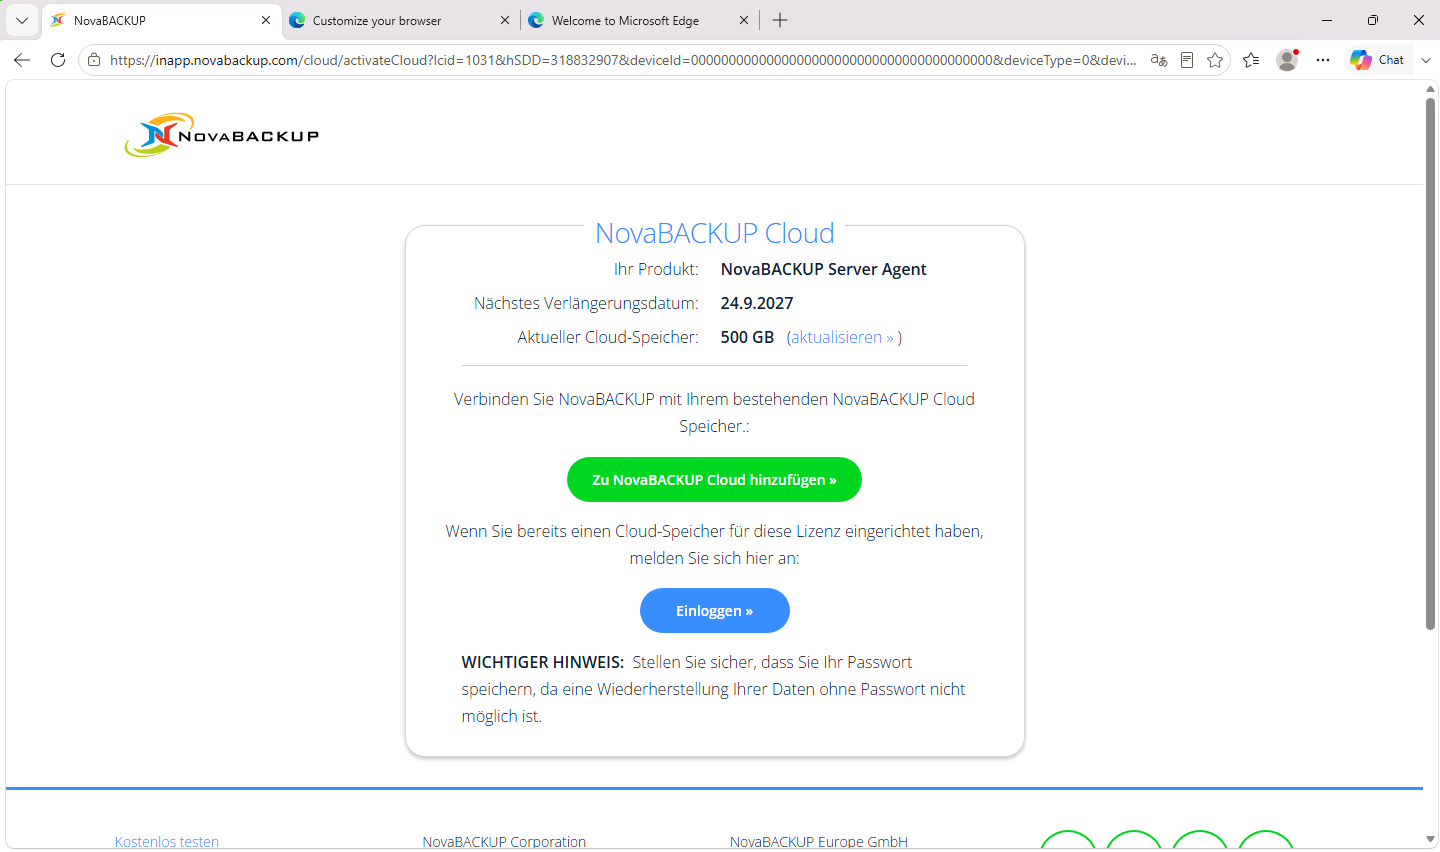The width and height of the screenshot is (1440, 852).
Task: Click the scrollbar up arrow
Action: pyautogui.click(x=1430, y=89)
